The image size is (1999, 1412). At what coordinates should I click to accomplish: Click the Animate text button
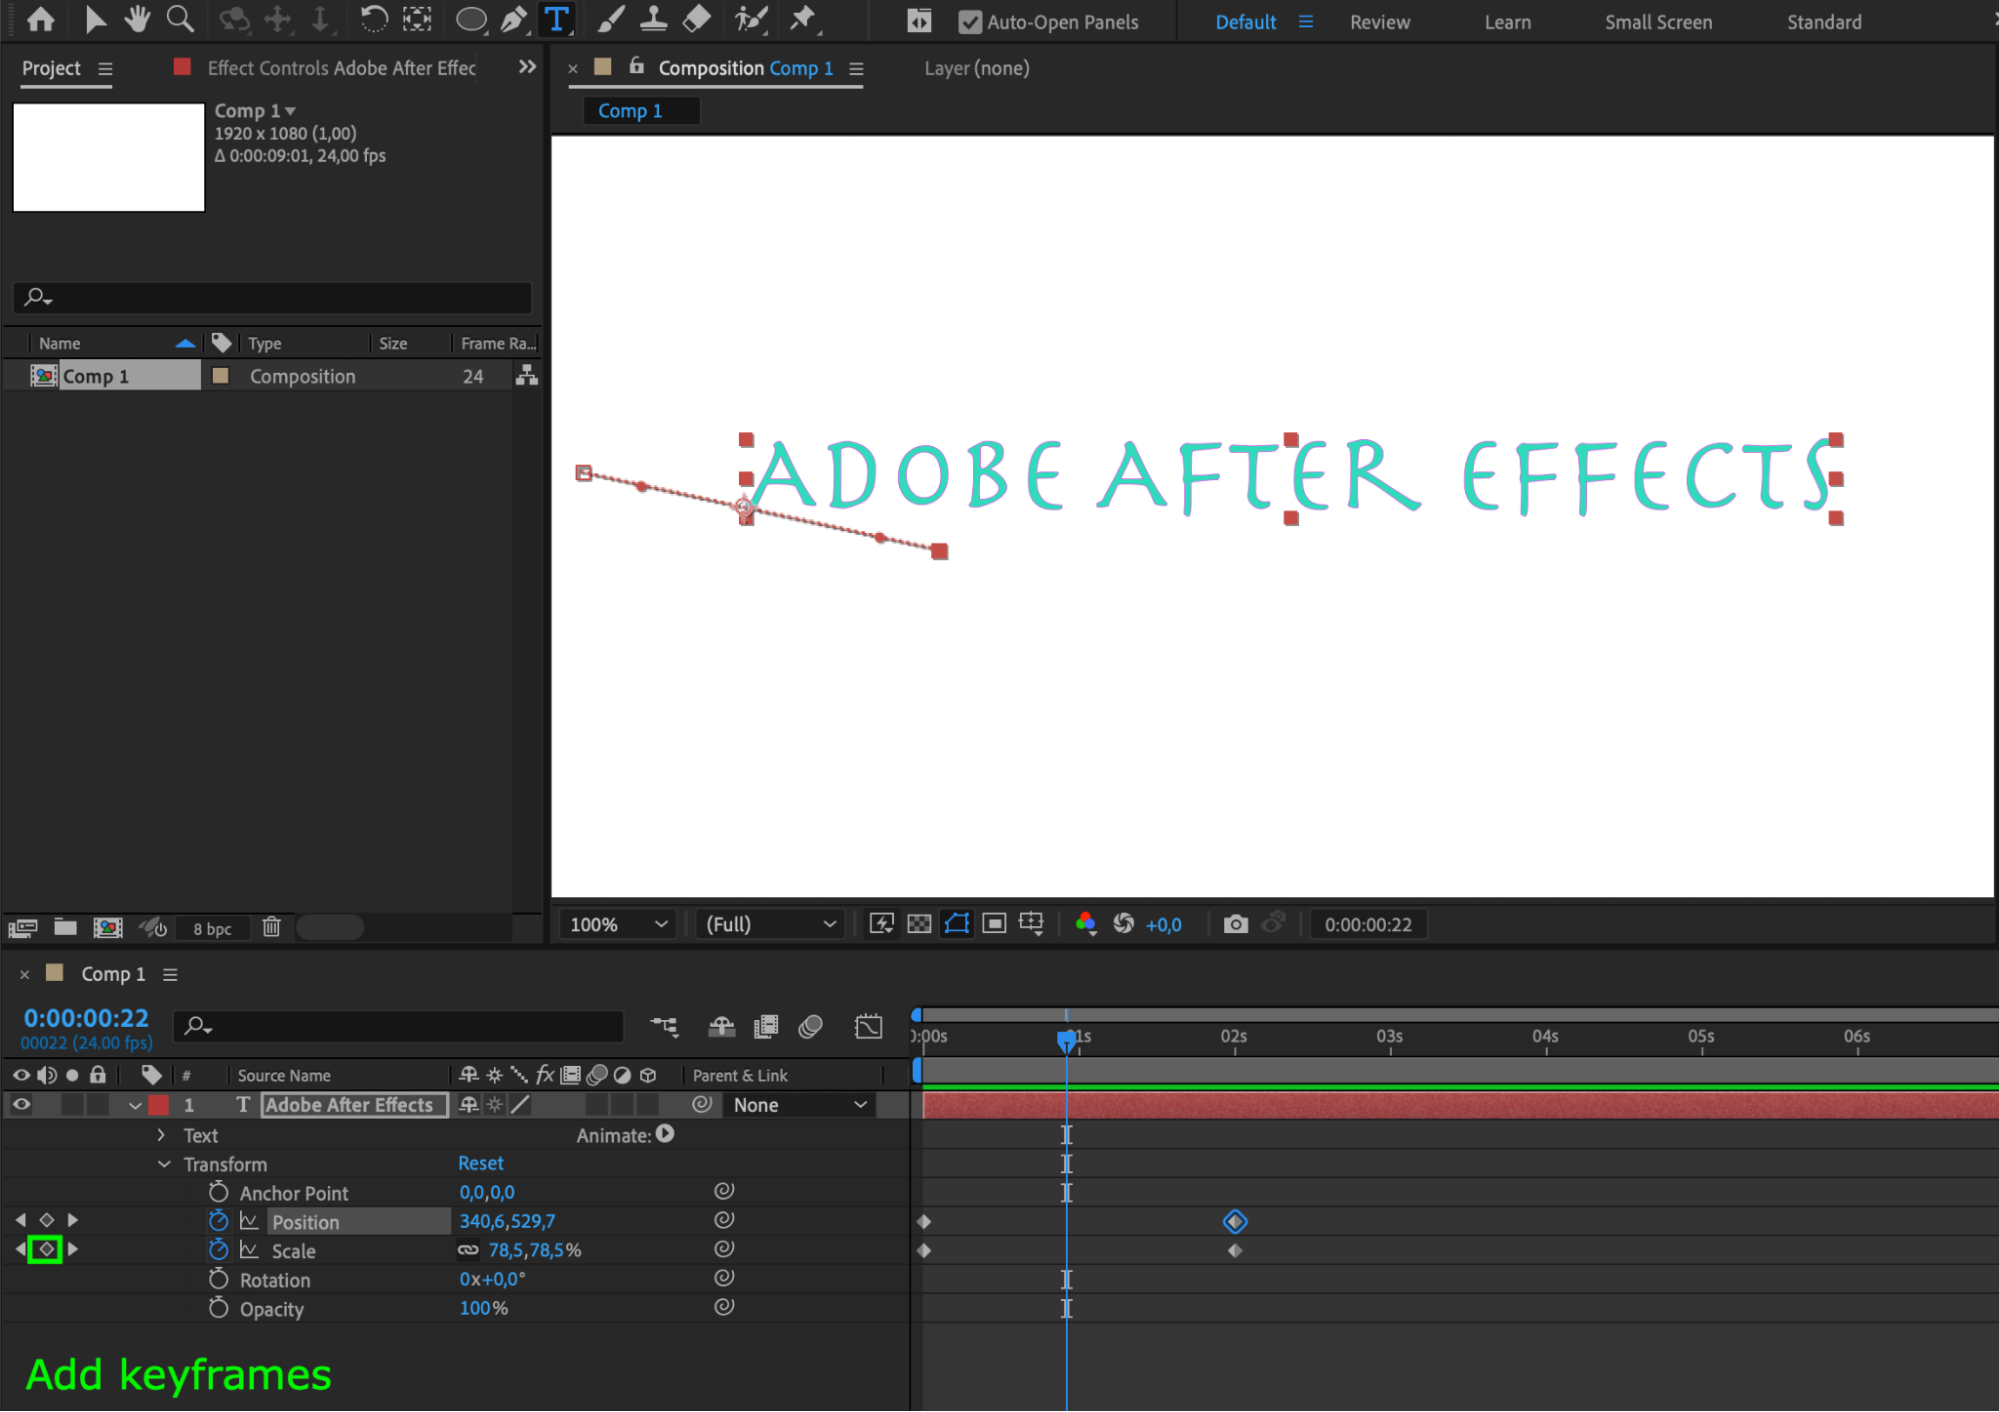665,1134
